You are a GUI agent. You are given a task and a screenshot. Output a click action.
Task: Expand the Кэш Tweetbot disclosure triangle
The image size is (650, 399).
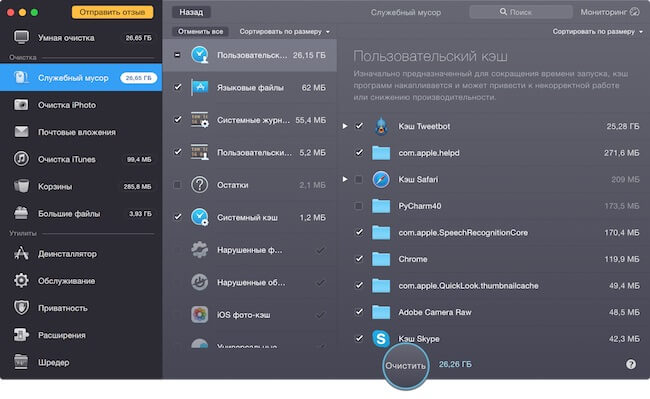345,126
